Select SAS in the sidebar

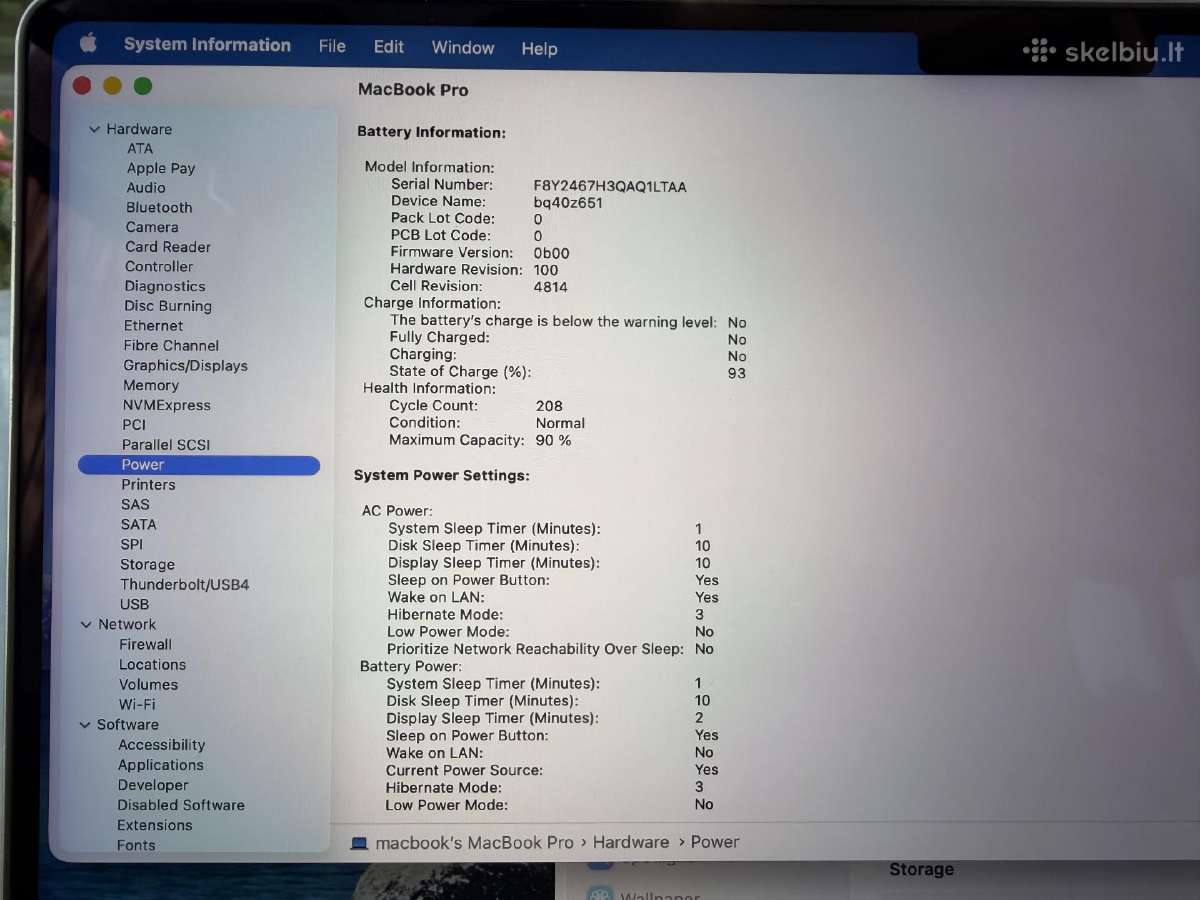pyautogui.click(x=135, y=505)
